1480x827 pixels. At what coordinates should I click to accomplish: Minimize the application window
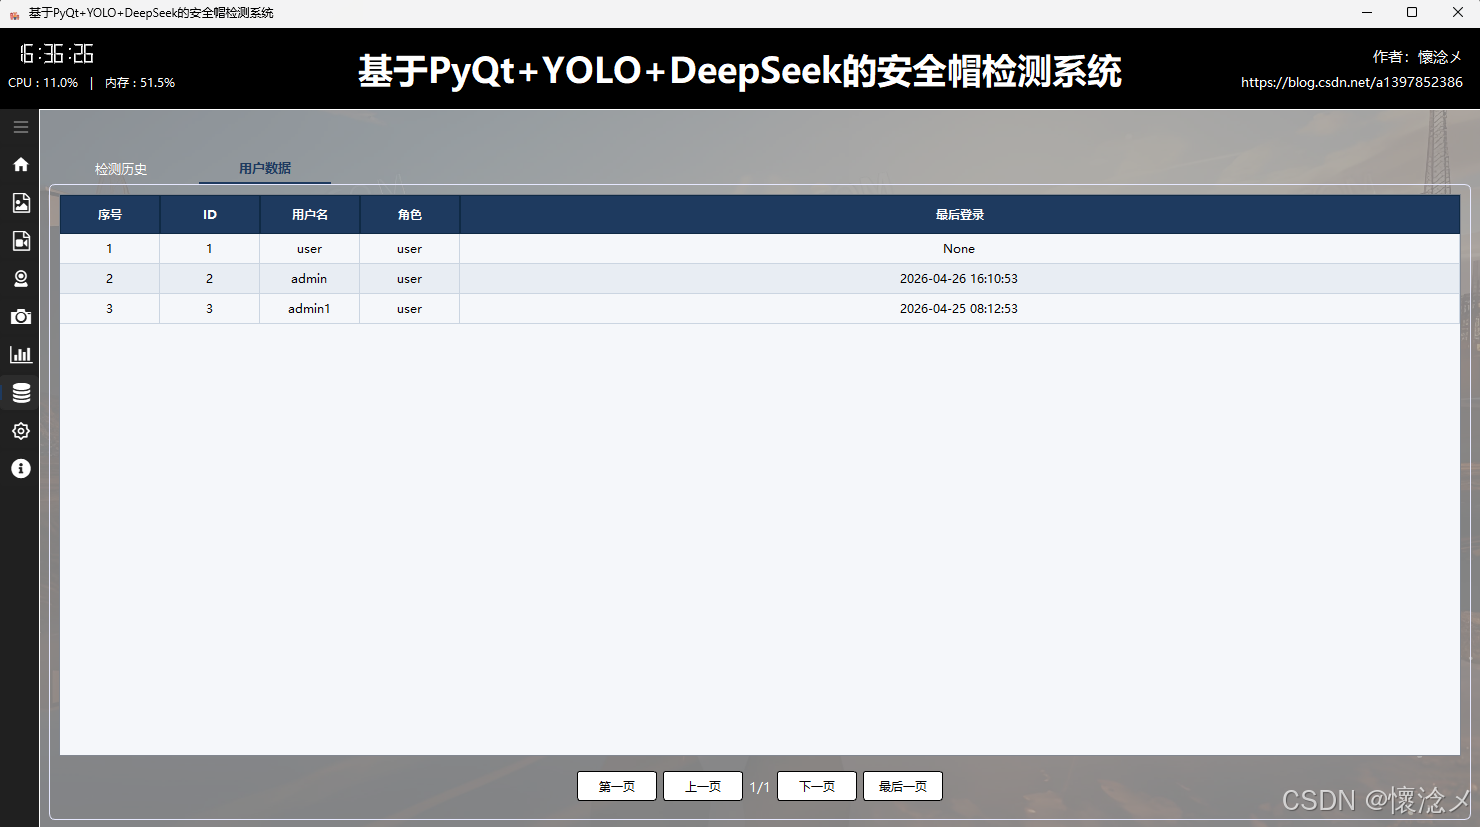[1367, 13]
